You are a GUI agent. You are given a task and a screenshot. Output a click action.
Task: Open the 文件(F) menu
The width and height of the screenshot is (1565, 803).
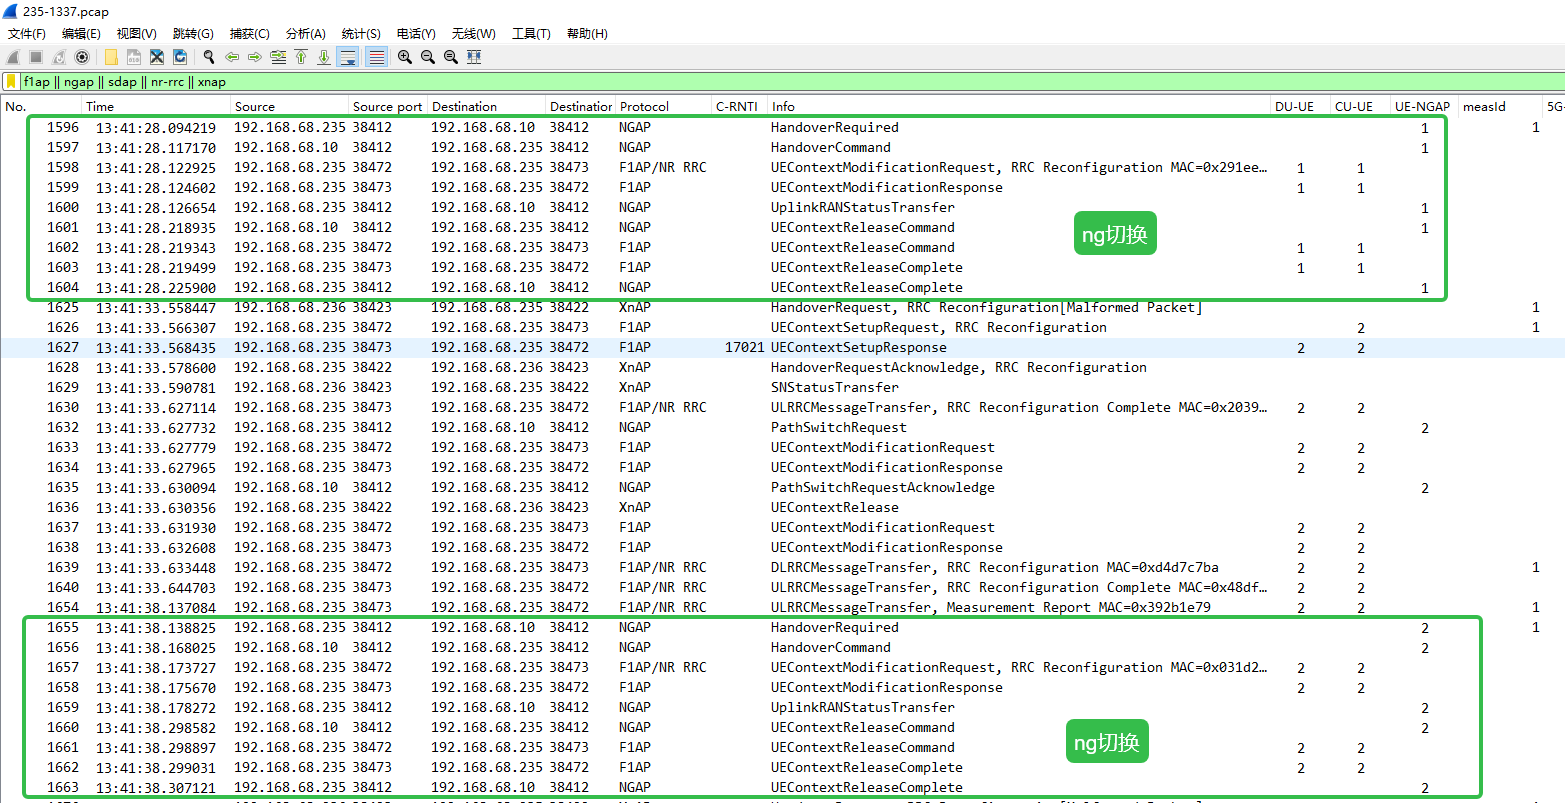click(x=27, y=34)
